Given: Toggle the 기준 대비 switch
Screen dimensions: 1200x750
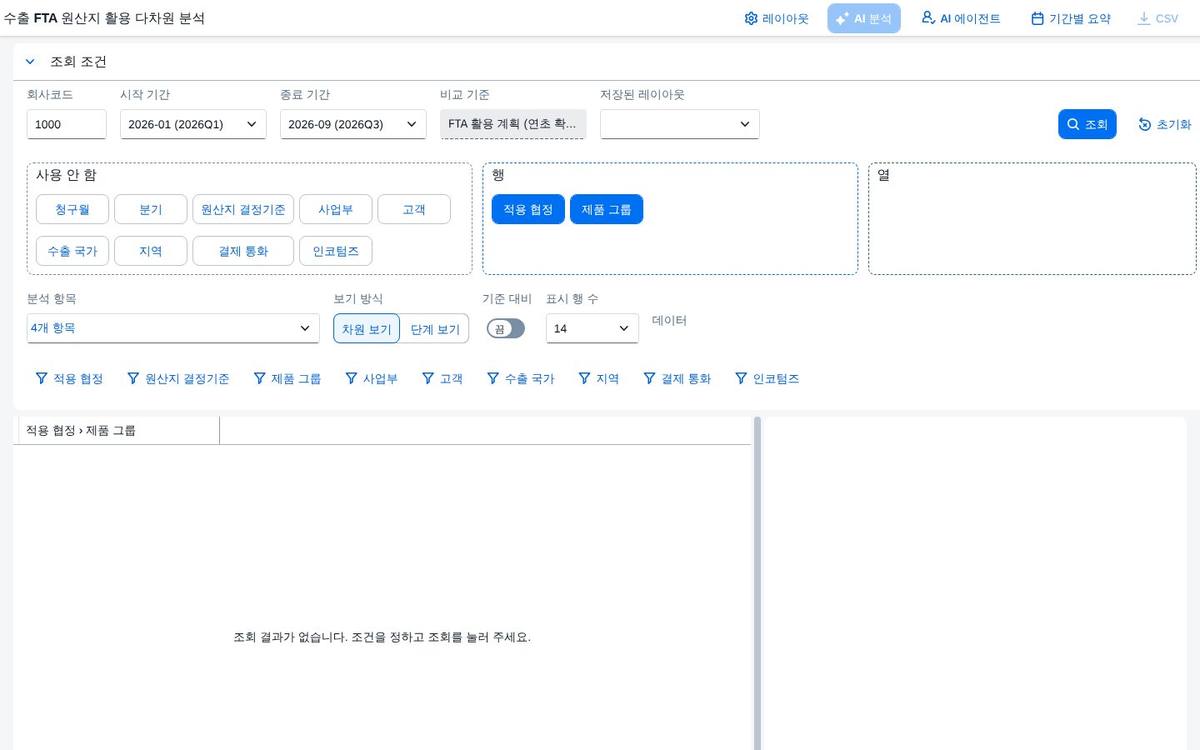Looking at the screenshot, I should pyautogui.click(x=505, y=328).
